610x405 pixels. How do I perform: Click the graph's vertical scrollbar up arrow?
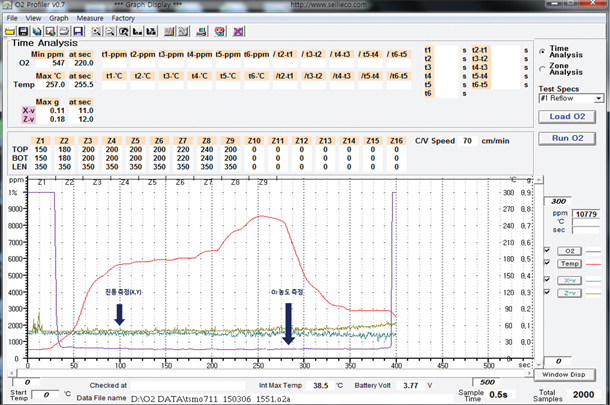click(x=539, y=181)
